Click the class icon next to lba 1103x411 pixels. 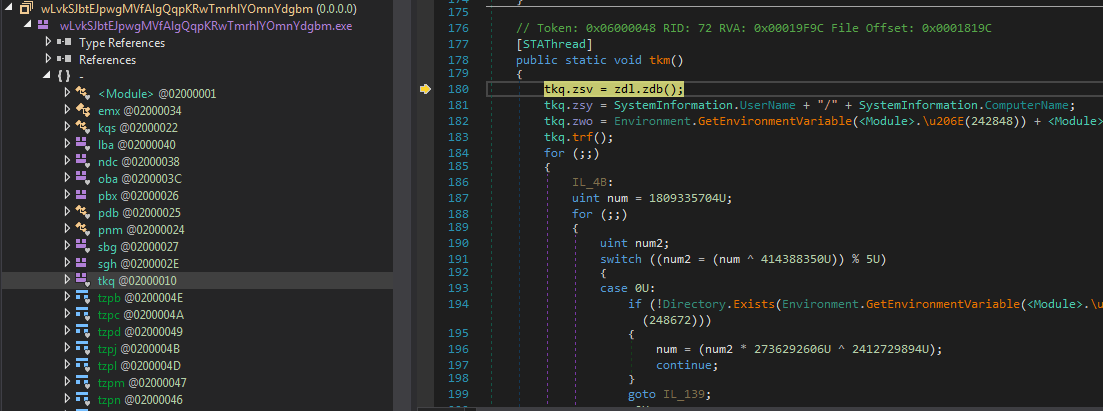(83, 144)
